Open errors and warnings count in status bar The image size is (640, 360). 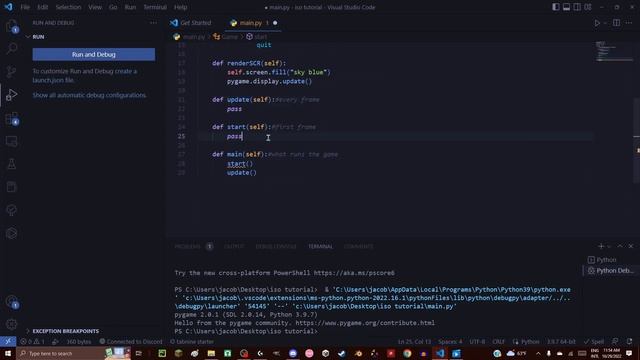32,341
